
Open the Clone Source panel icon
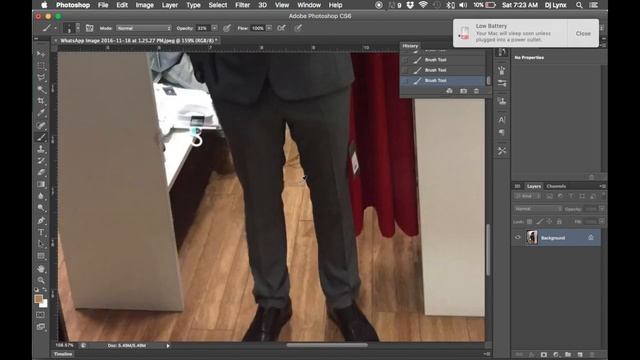(x=502, y=101)
